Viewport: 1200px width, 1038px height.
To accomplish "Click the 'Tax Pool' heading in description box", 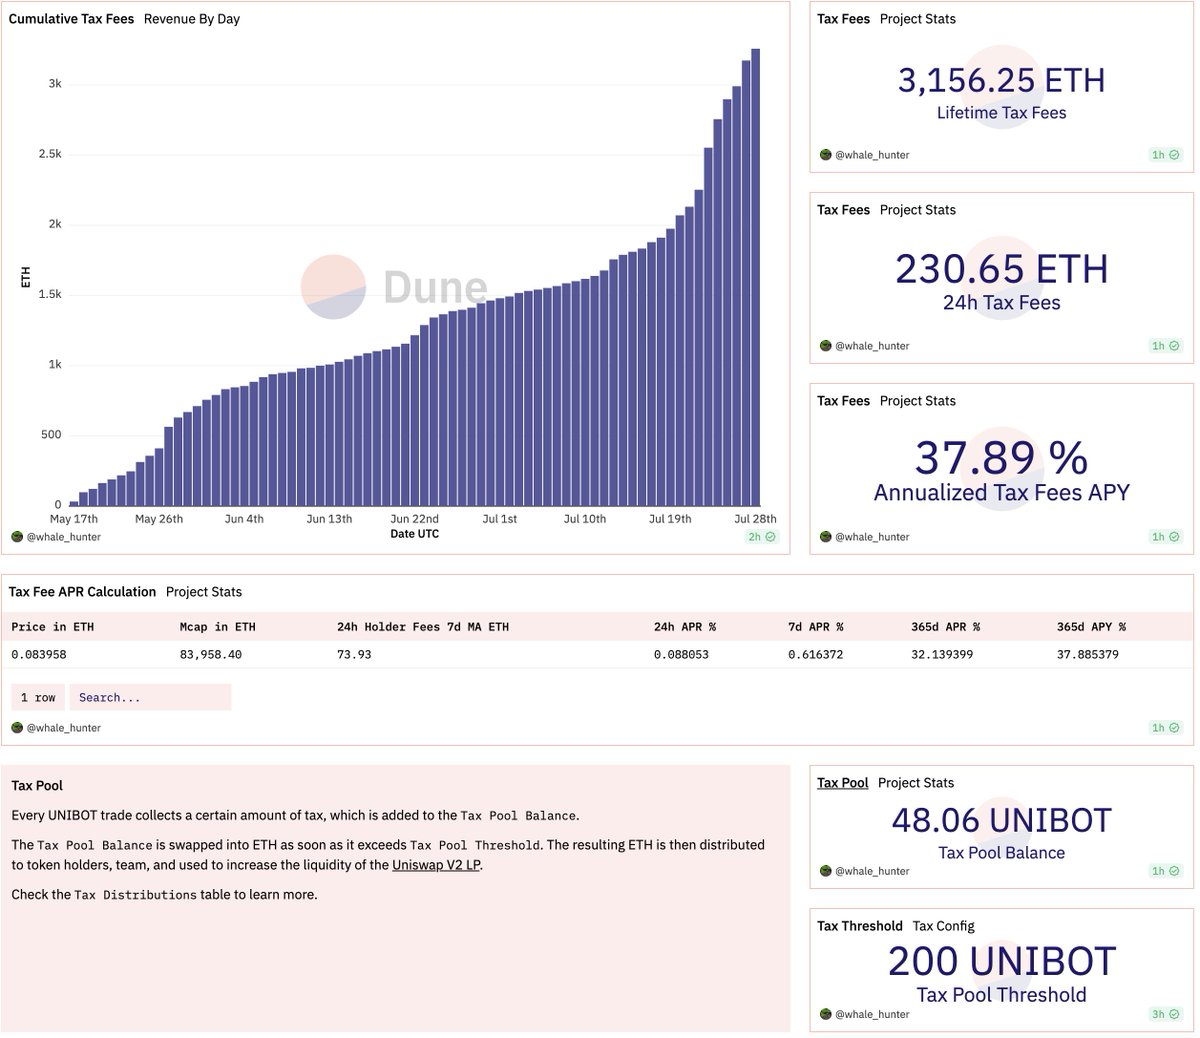I will point(37,786).
